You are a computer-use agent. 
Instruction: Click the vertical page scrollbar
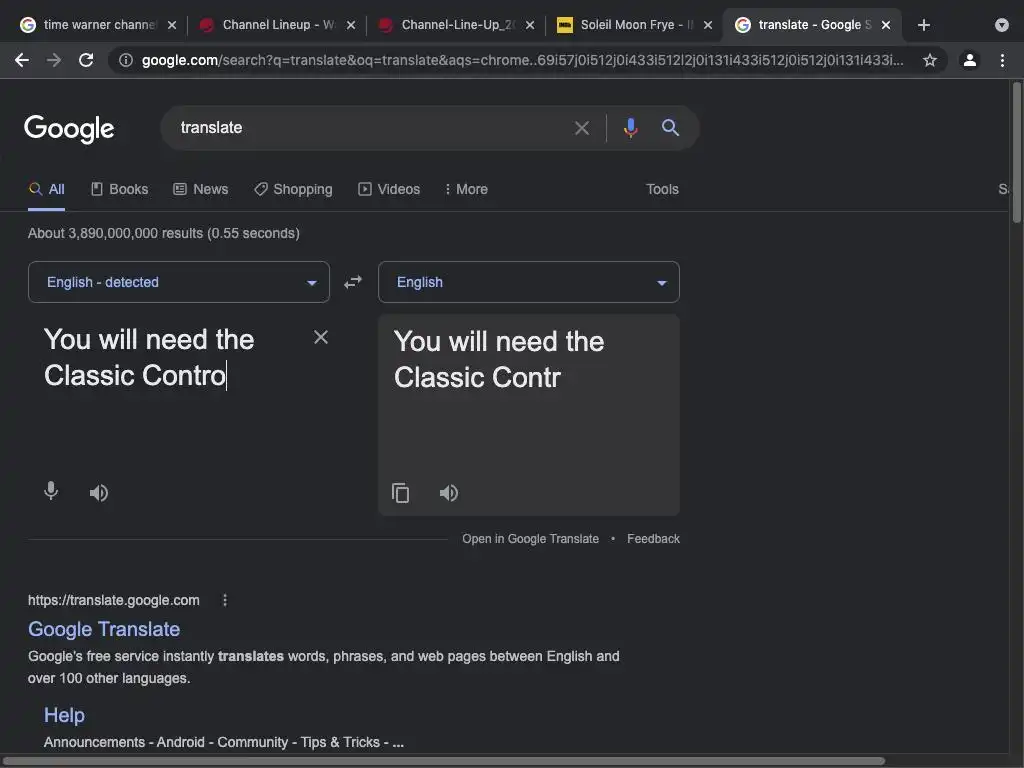1016,152
